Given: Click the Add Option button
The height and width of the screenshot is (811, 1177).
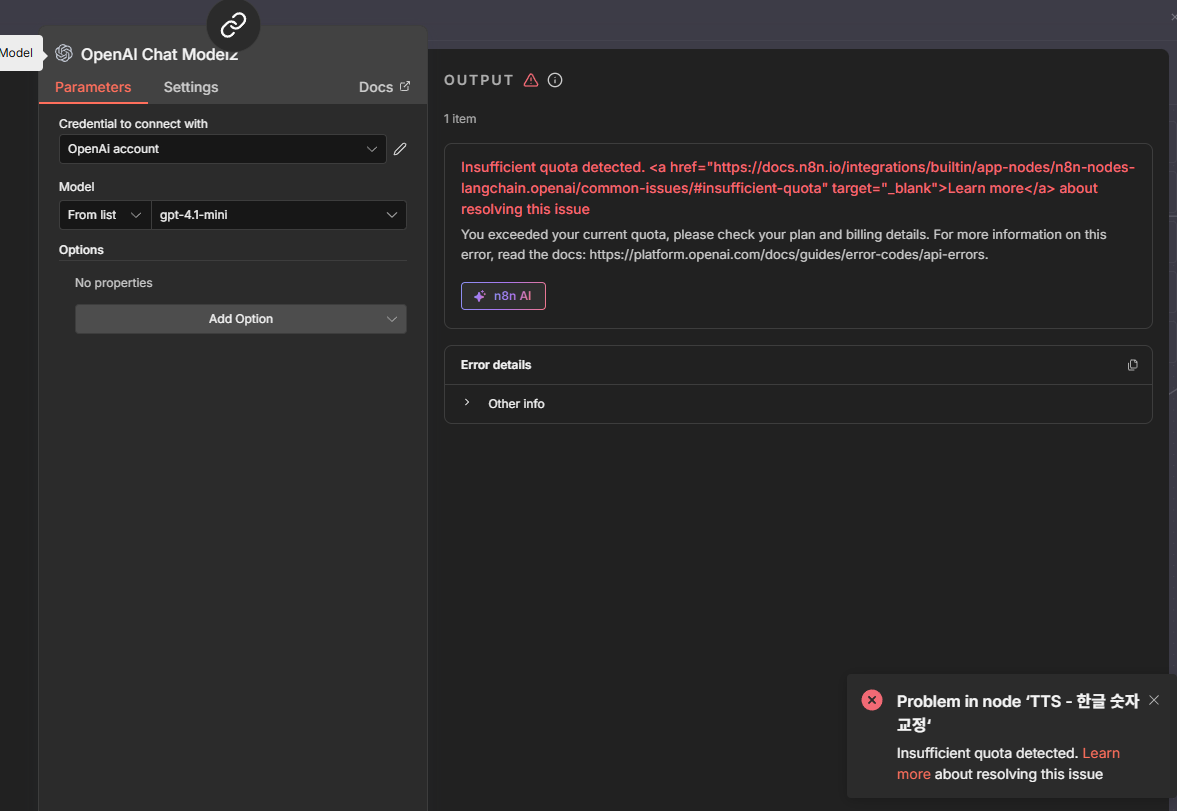Looking at the screenshot, I should 241,319.
